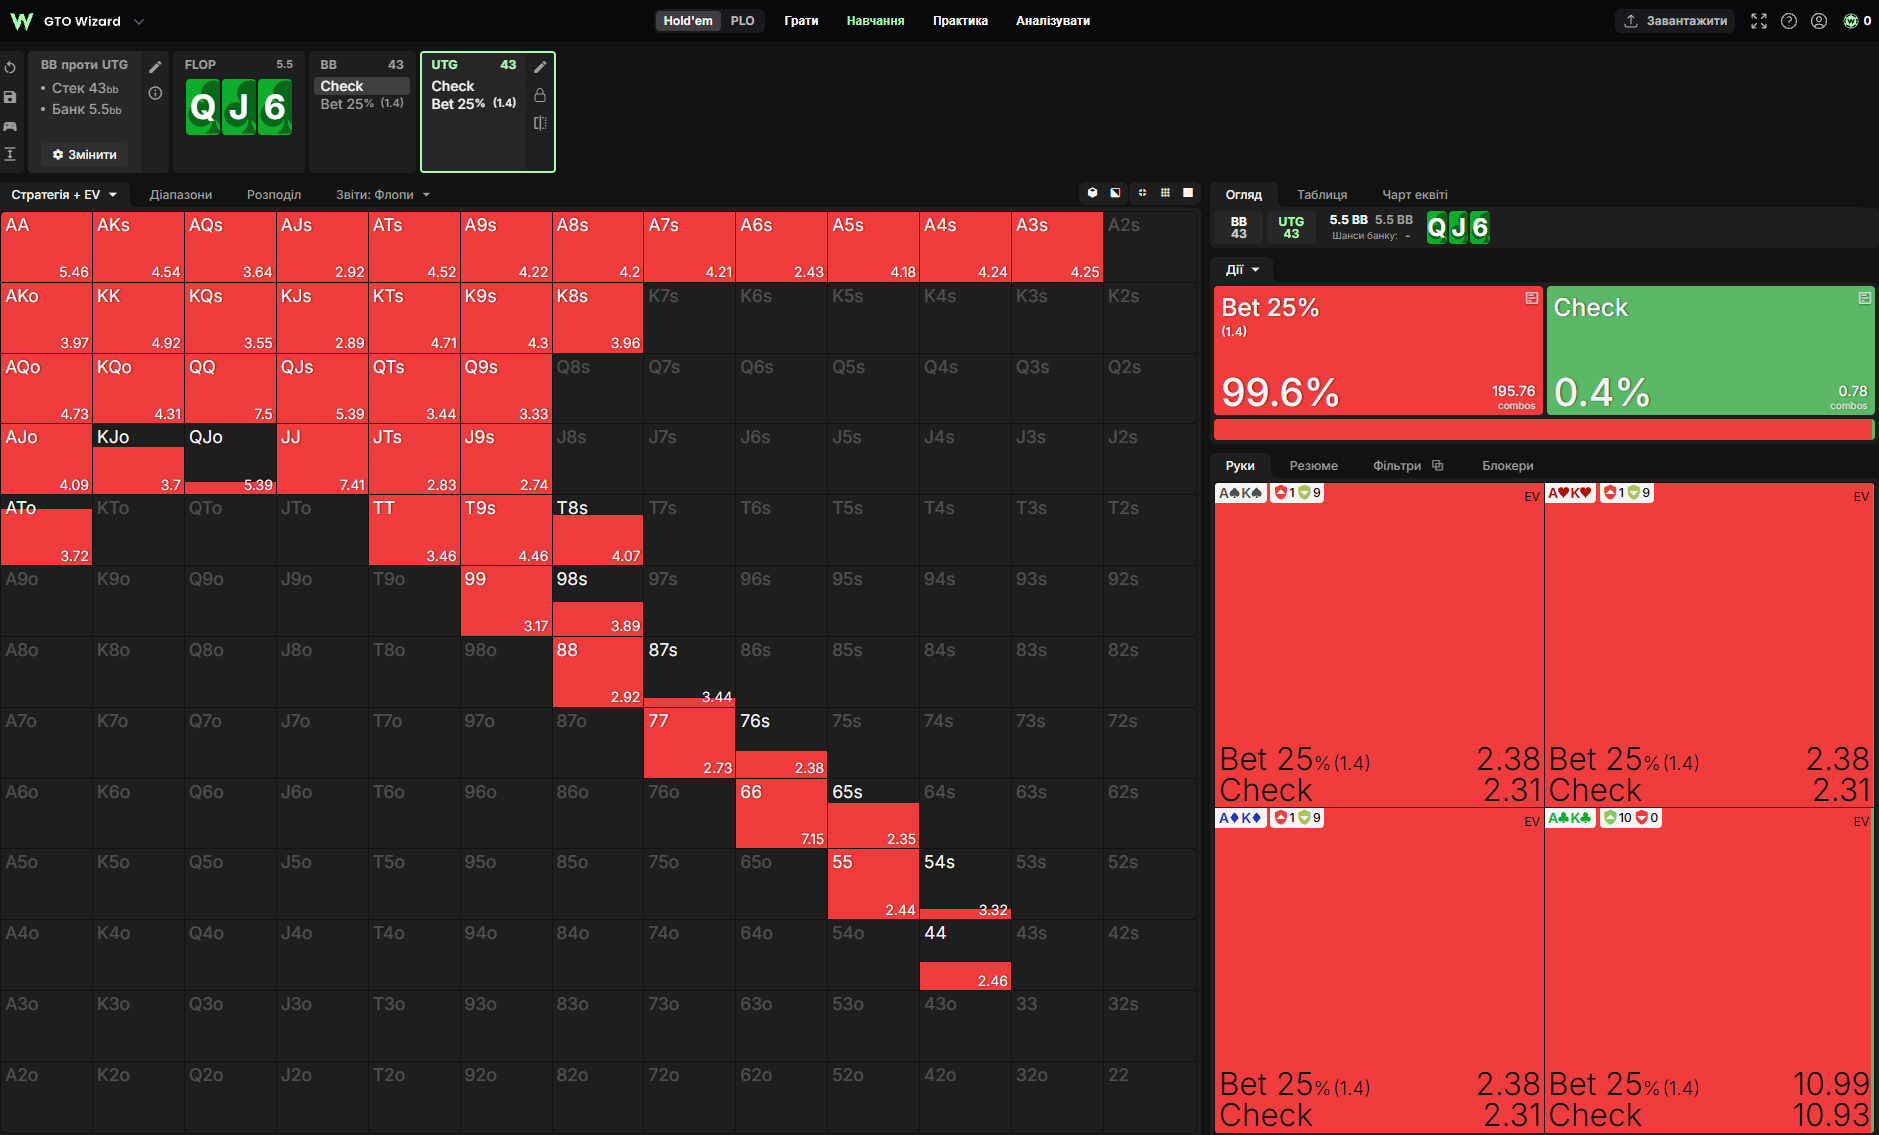Open the Дії dropdown
This screenshot has height=1135, width=1879.
coord(1243,270)
